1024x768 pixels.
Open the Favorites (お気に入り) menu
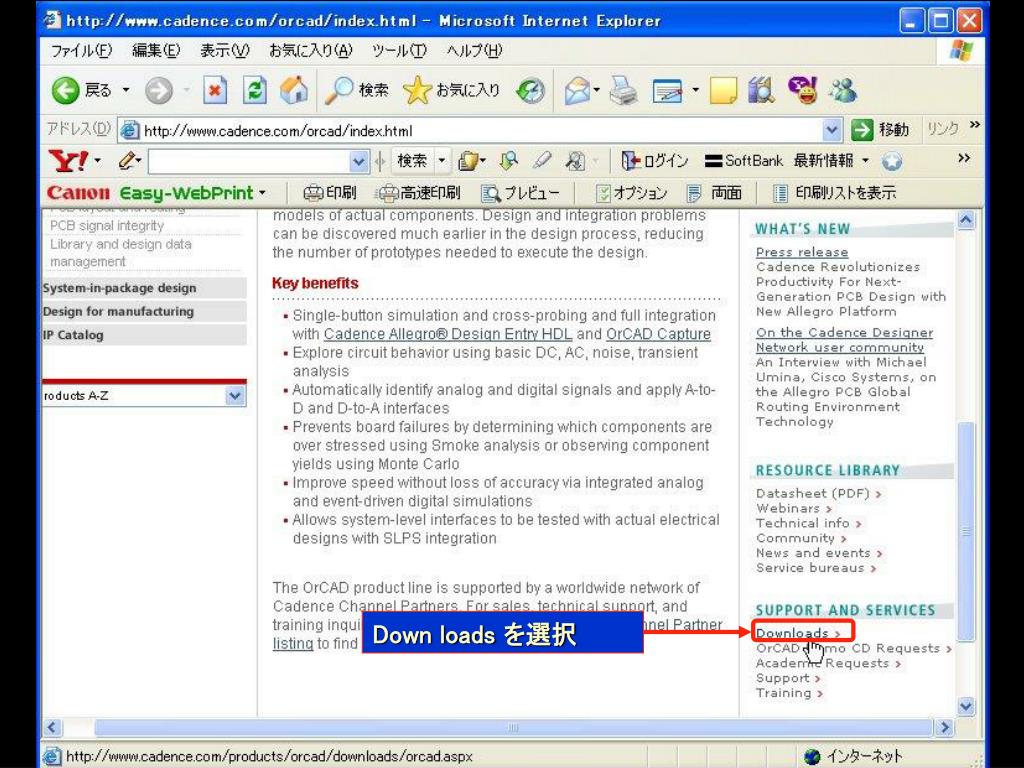tap(311, 50)
